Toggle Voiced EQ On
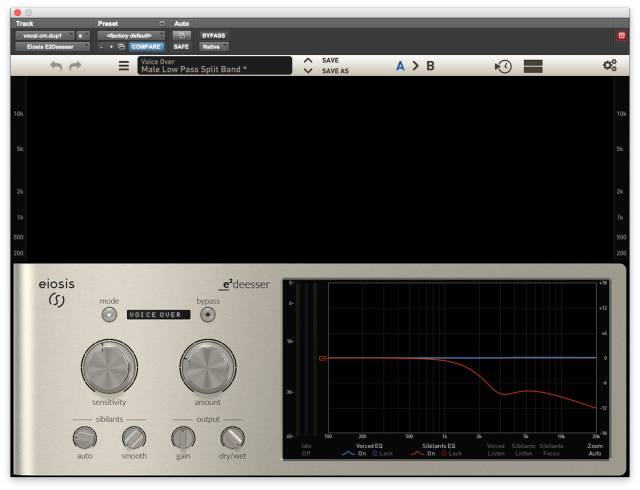 (x=362, y=453)
